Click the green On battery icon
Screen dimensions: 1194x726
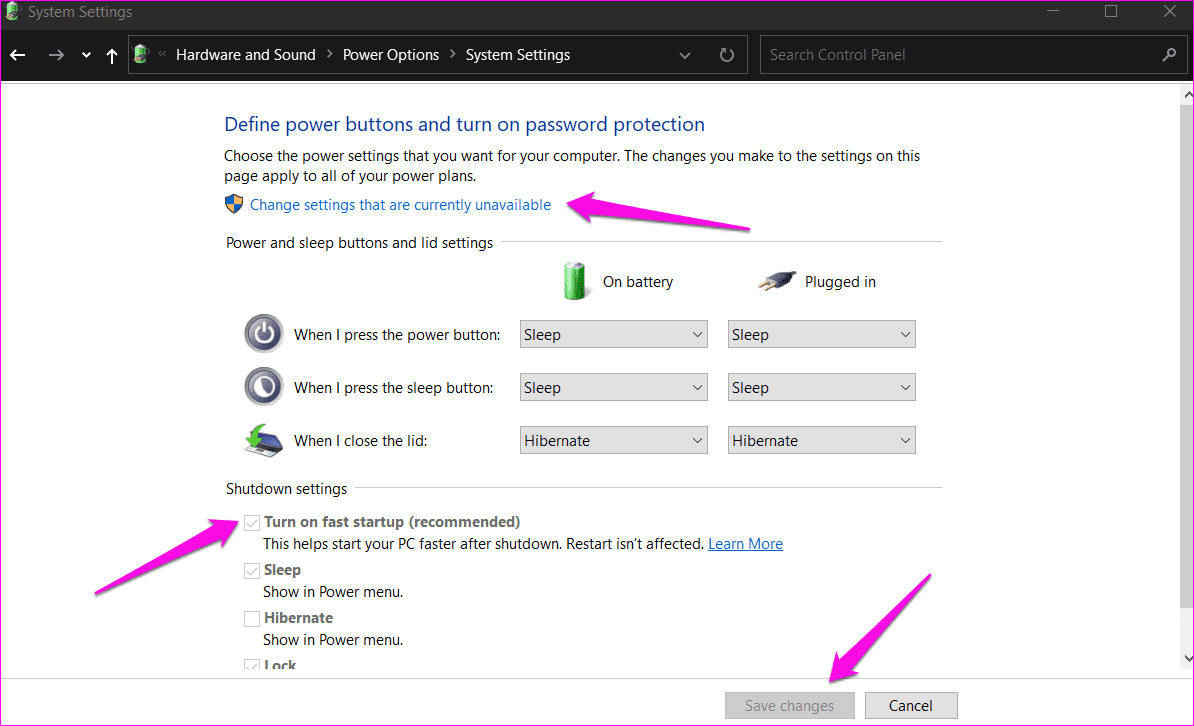(x=575, y=281)
